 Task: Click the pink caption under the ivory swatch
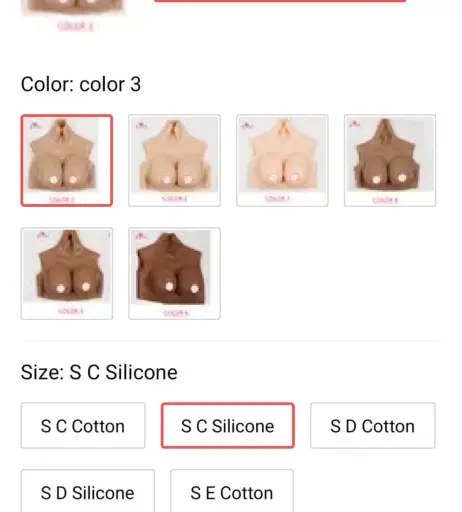(x=277, y=199)
